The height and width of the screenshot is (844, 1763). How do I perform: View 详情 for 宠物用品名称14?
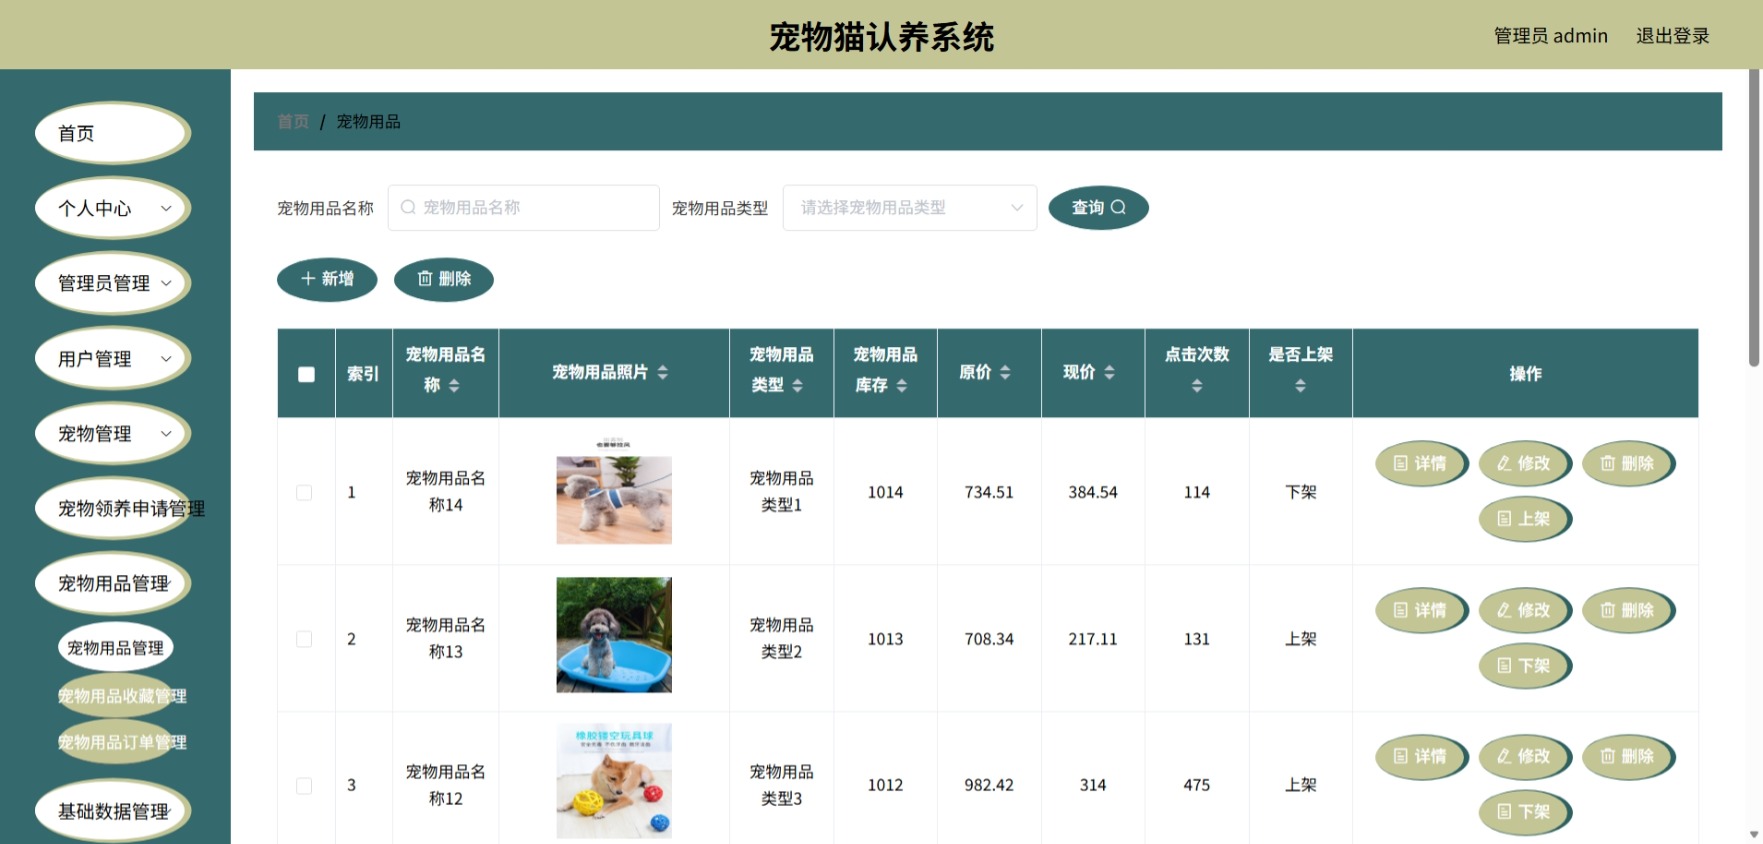(1421, 464)
